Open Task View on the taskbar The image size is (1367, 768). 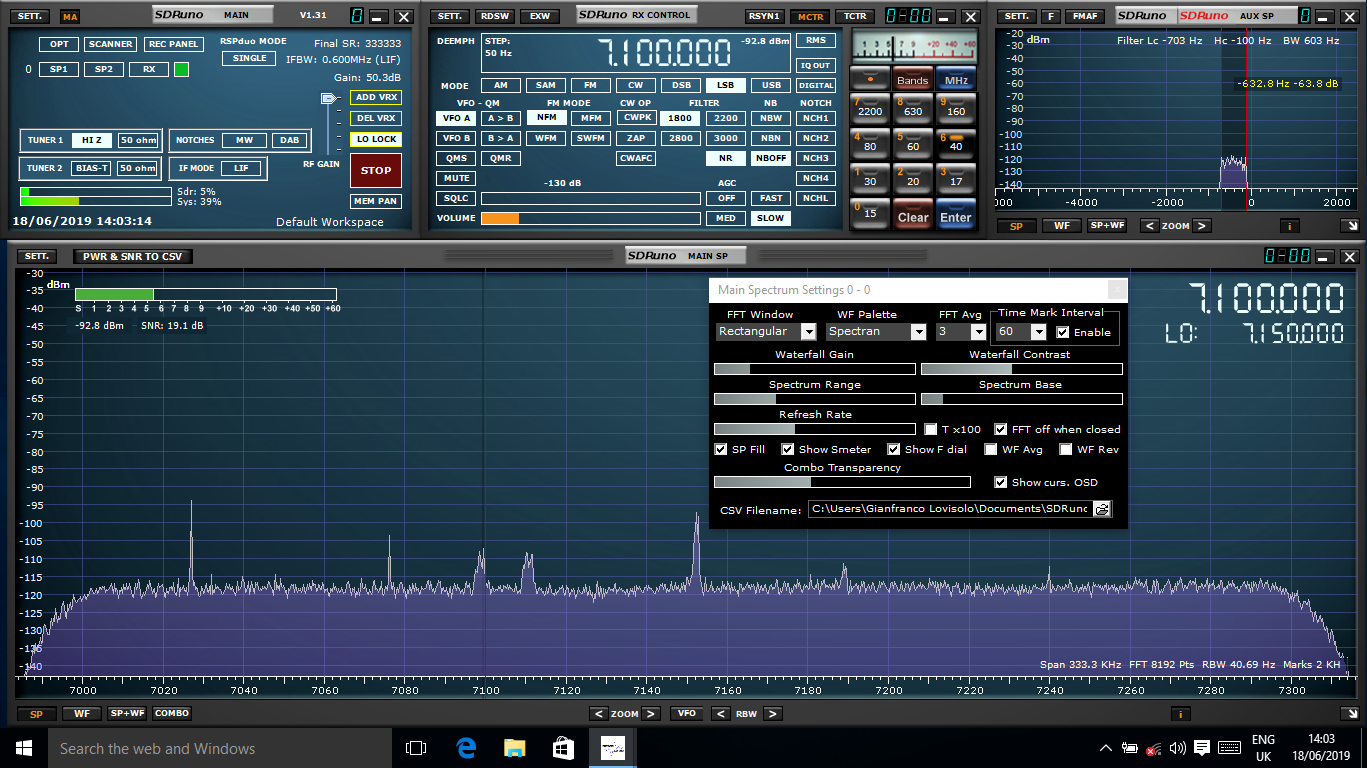tap(416, 748)
